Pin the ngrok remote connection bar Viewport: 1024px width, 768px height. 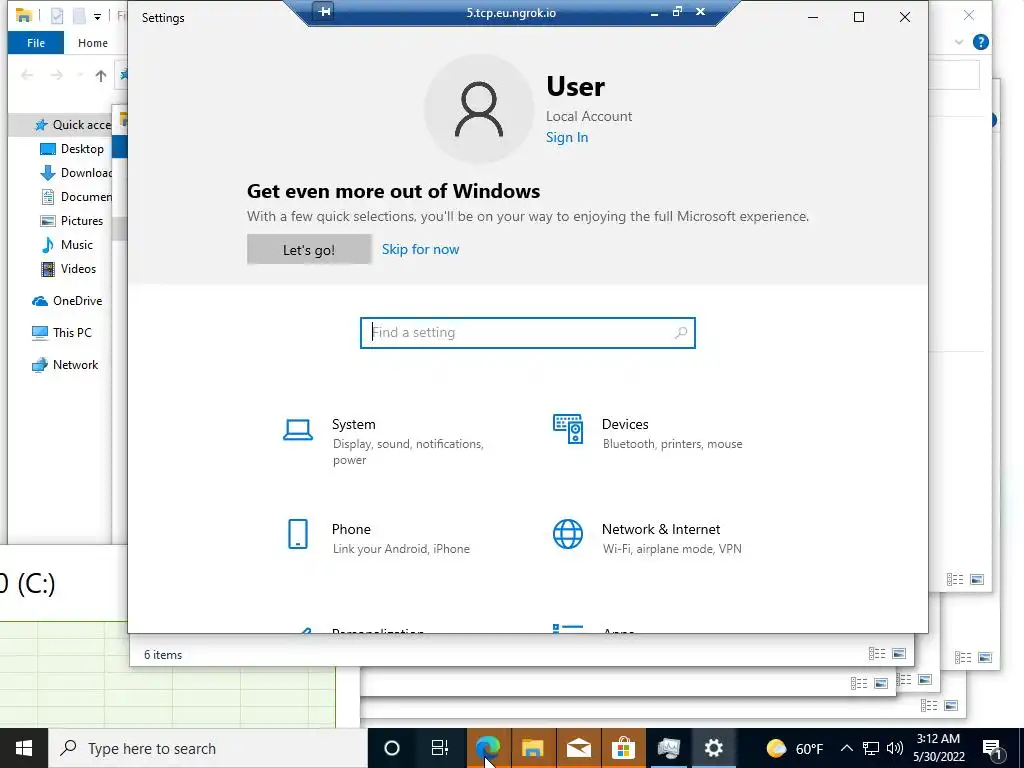pyautogui.click(x=325, y=12)
